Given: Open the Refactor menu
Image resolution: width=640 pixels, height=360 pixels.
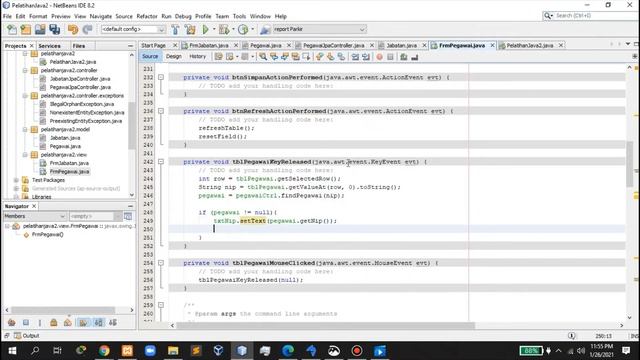Looking at the screenshot, I should (147, 16).
